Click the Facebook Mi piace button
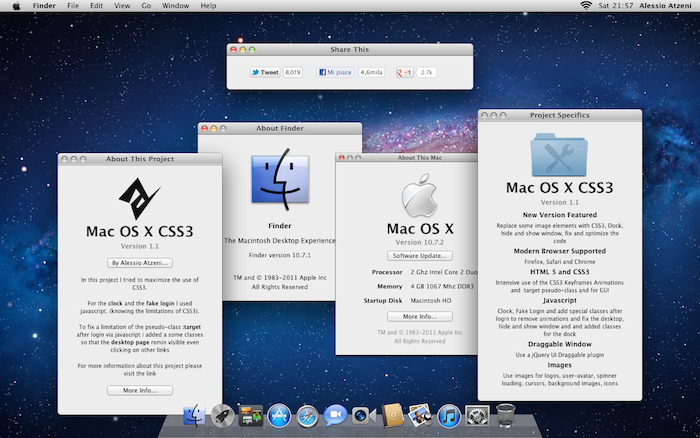This screenshot has height=438, width=700. click(335, 72)
